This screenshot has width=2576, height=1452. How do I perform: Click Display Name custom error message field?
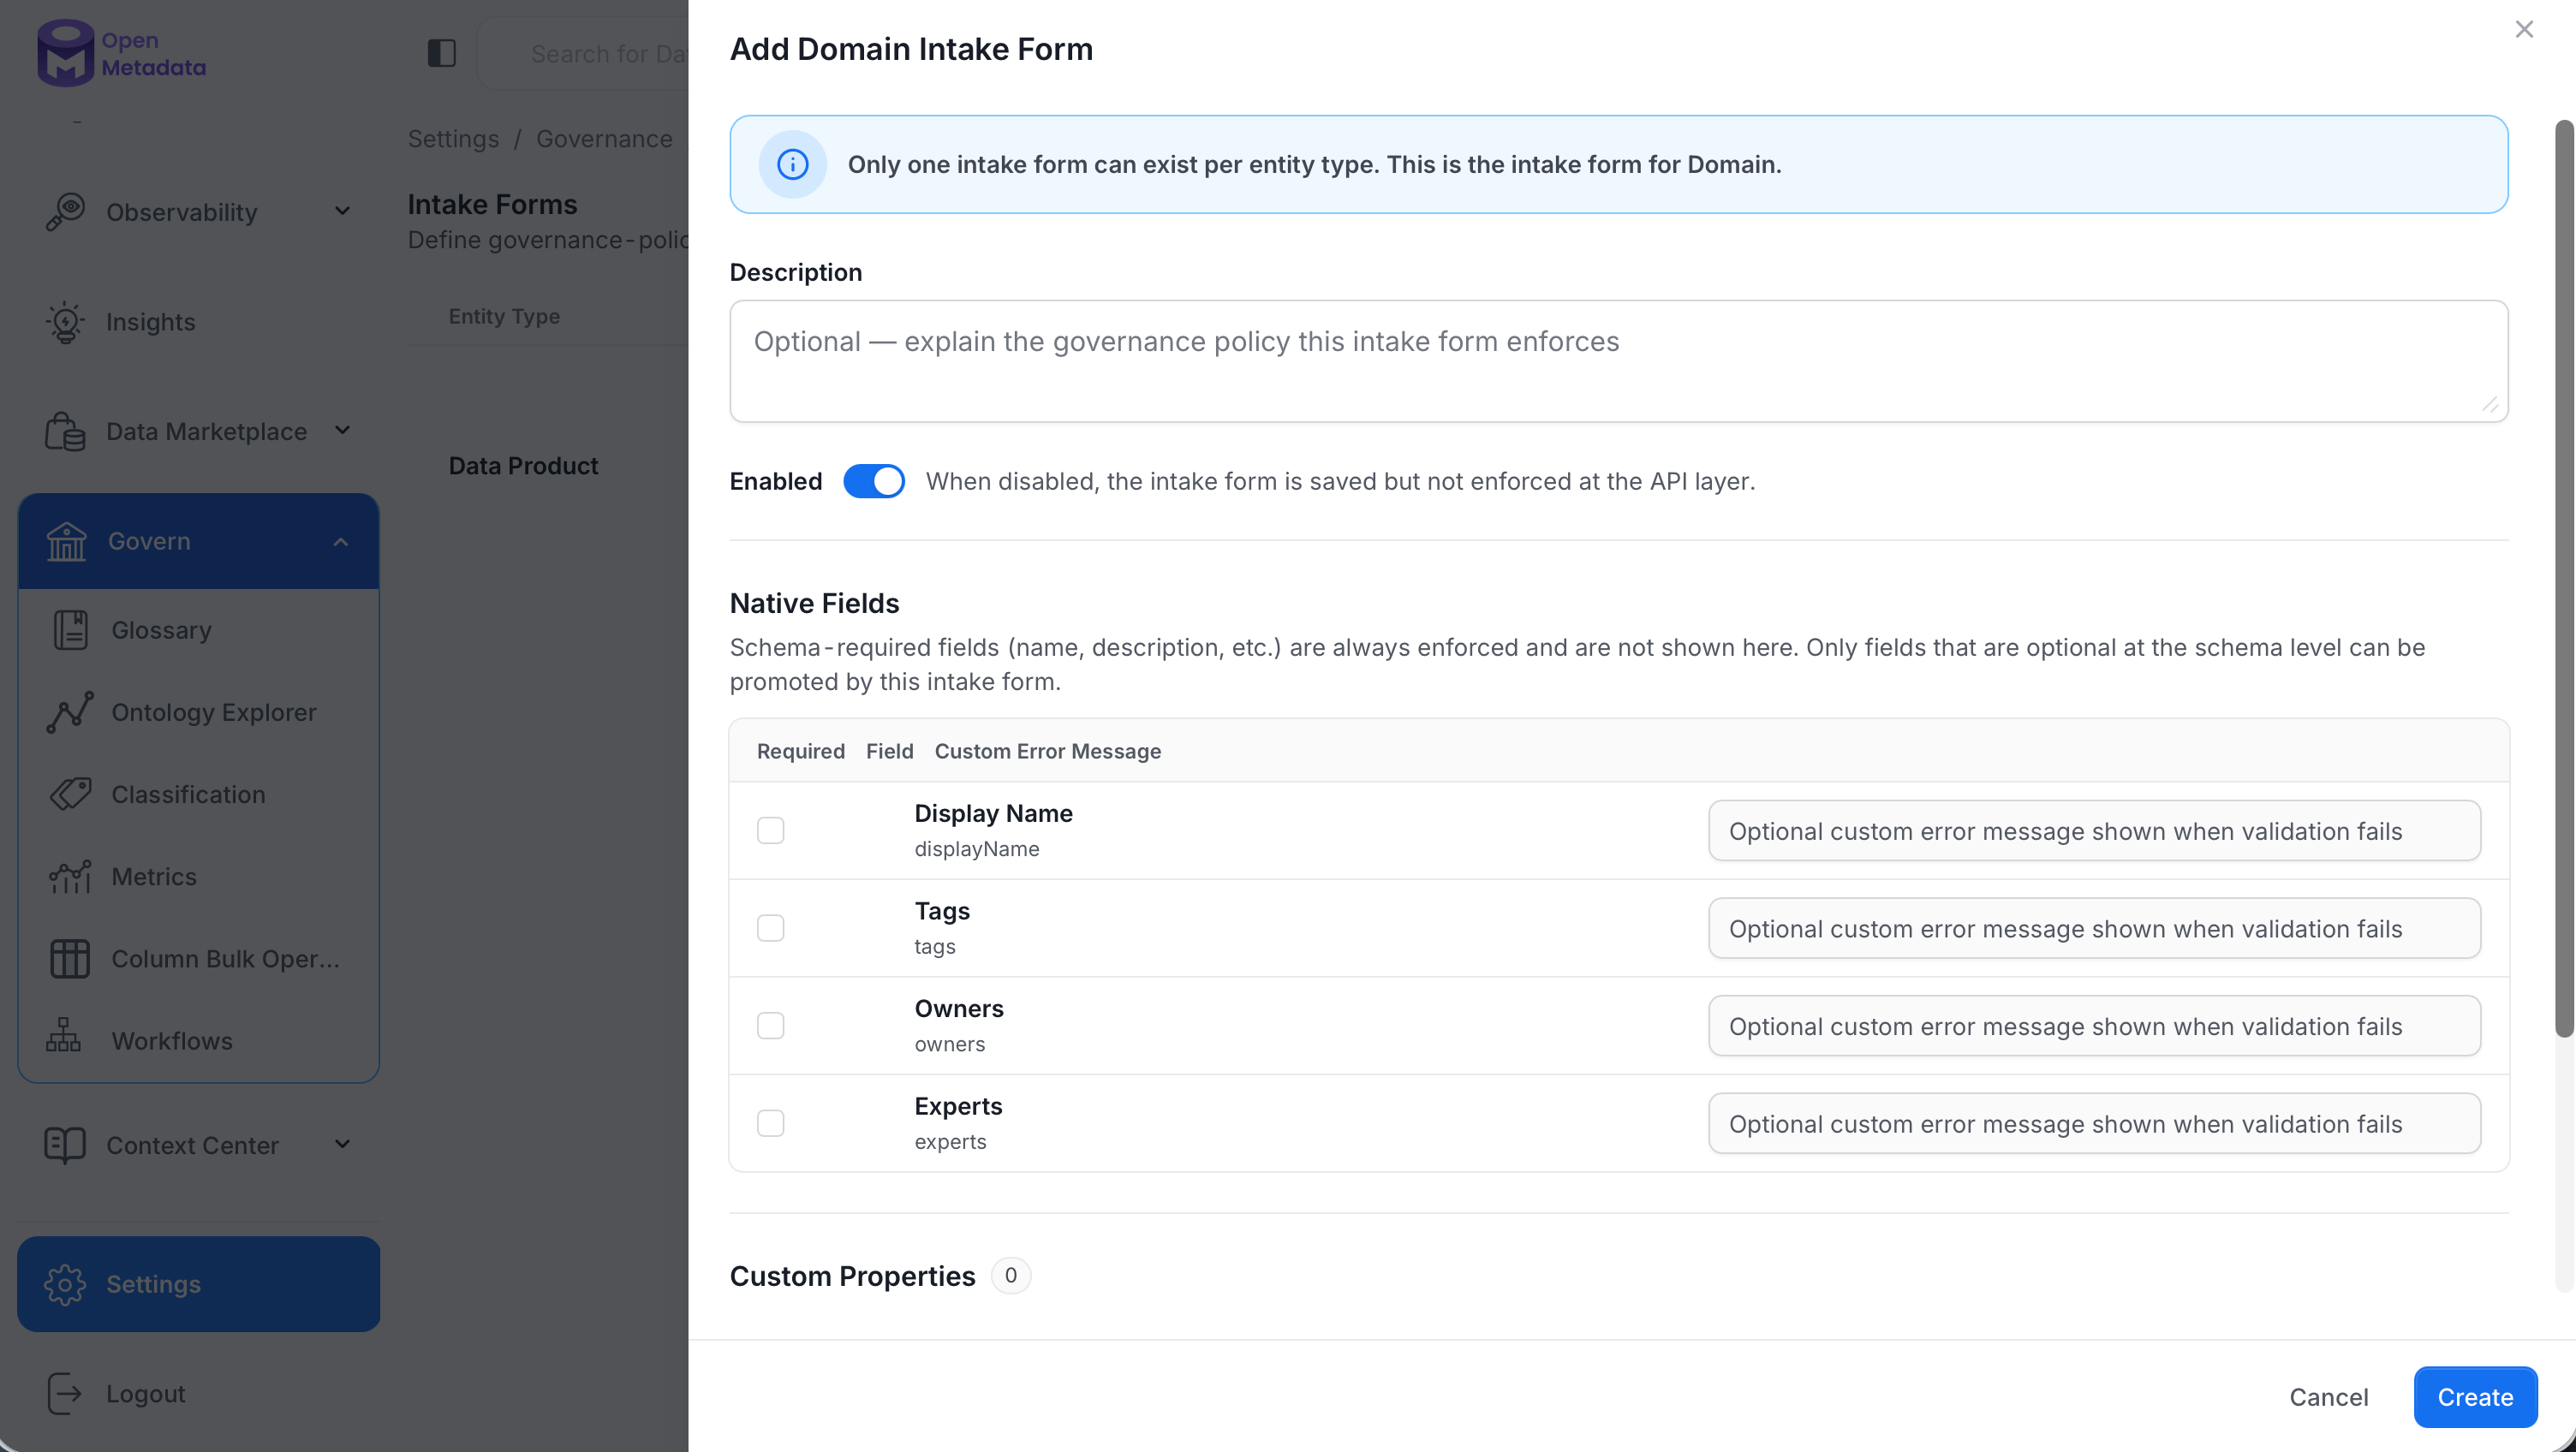pos(2094,830)
